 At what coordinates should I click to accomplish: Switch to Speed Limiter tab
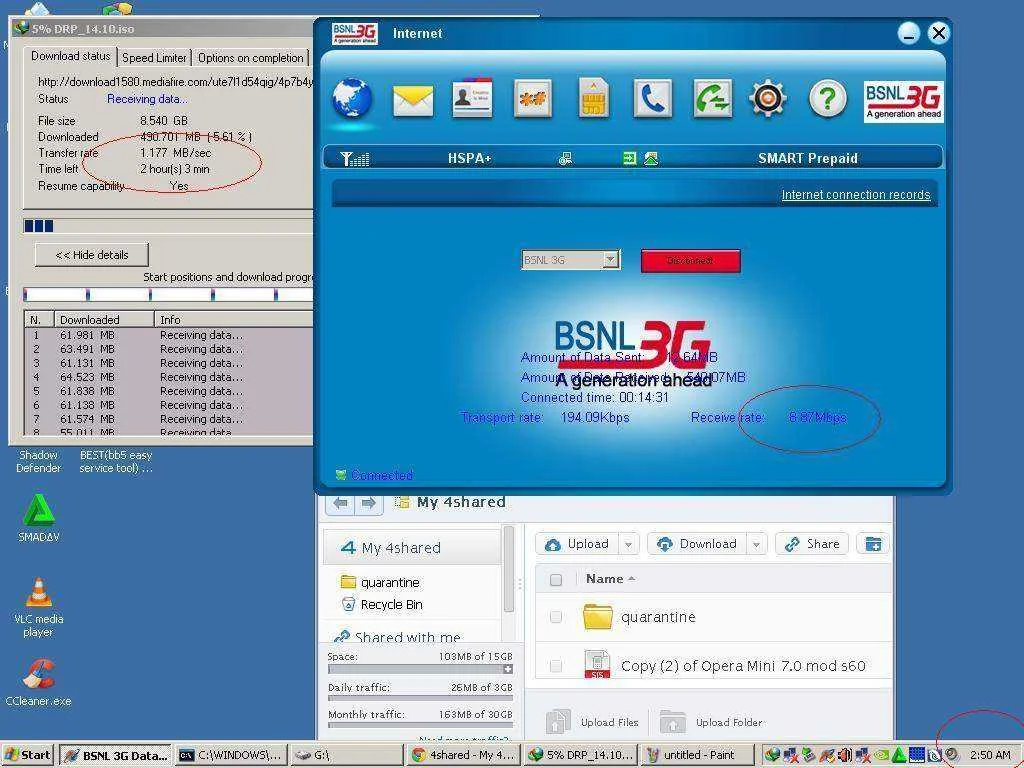coord(154,57)
